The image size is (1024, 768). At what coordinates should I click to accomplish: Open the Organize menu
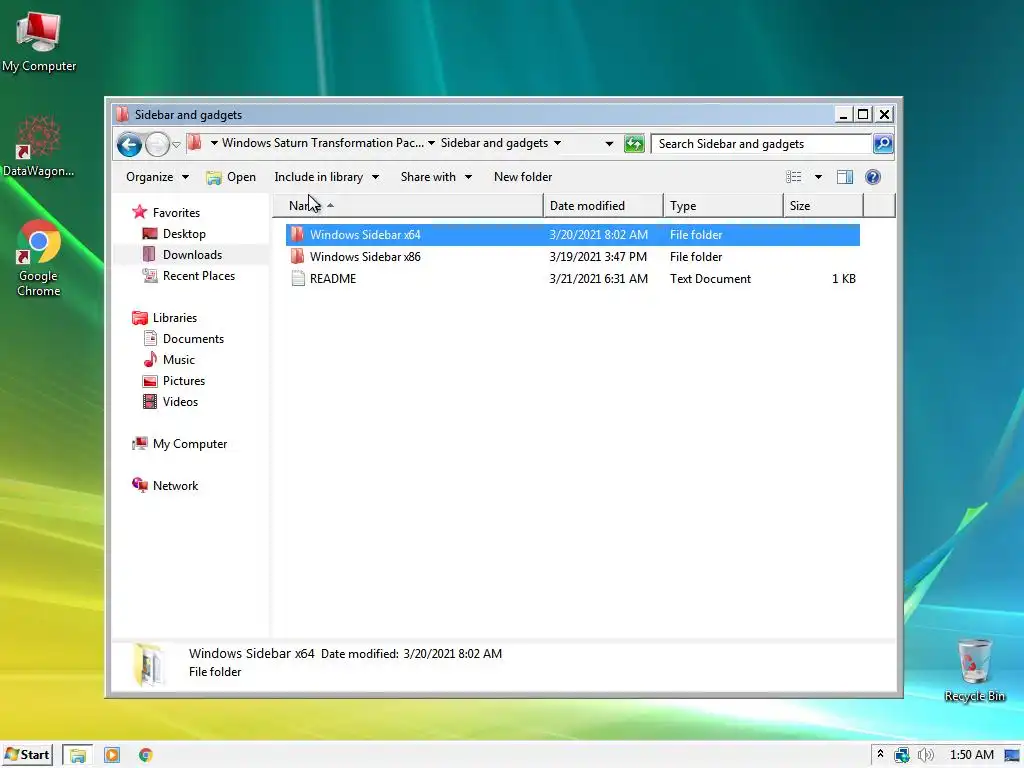tap(157, 177)
